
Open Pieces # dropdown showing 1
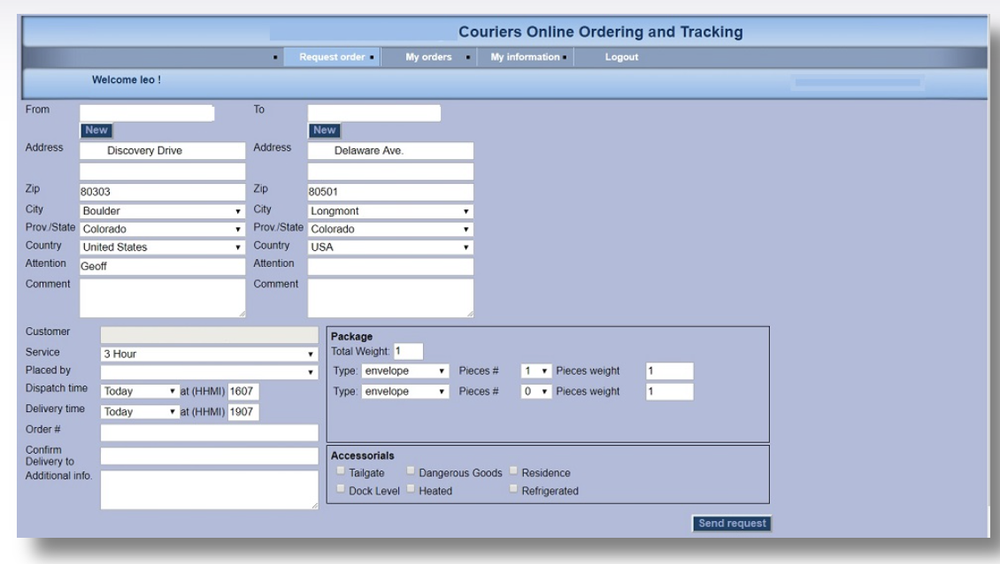(x=536, y=371)
